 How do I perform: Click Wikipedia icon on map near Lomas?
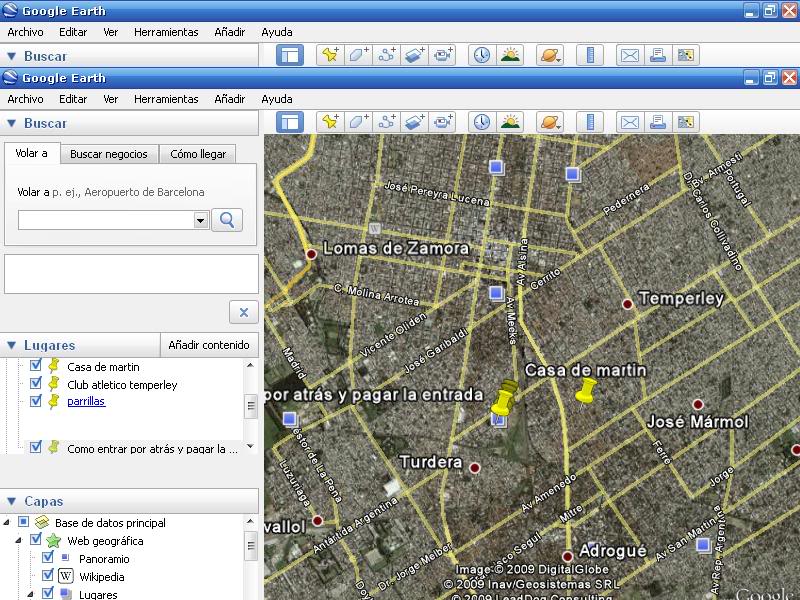[375, 229]
